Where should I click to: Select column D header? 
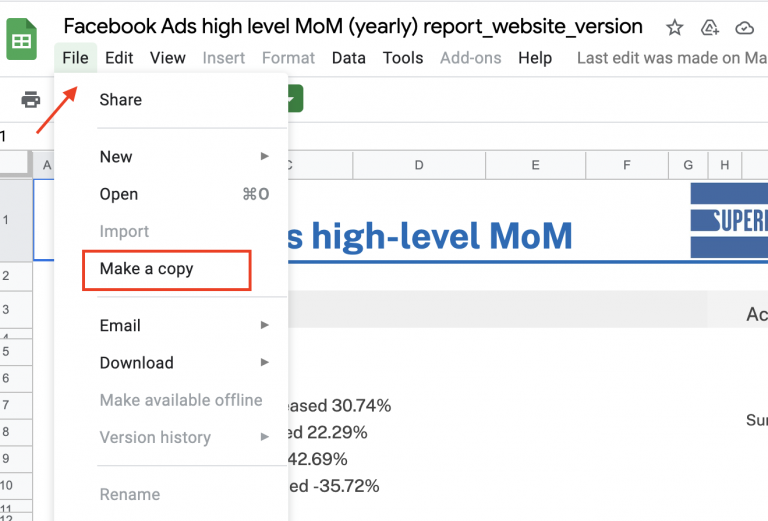coord(418,165)
